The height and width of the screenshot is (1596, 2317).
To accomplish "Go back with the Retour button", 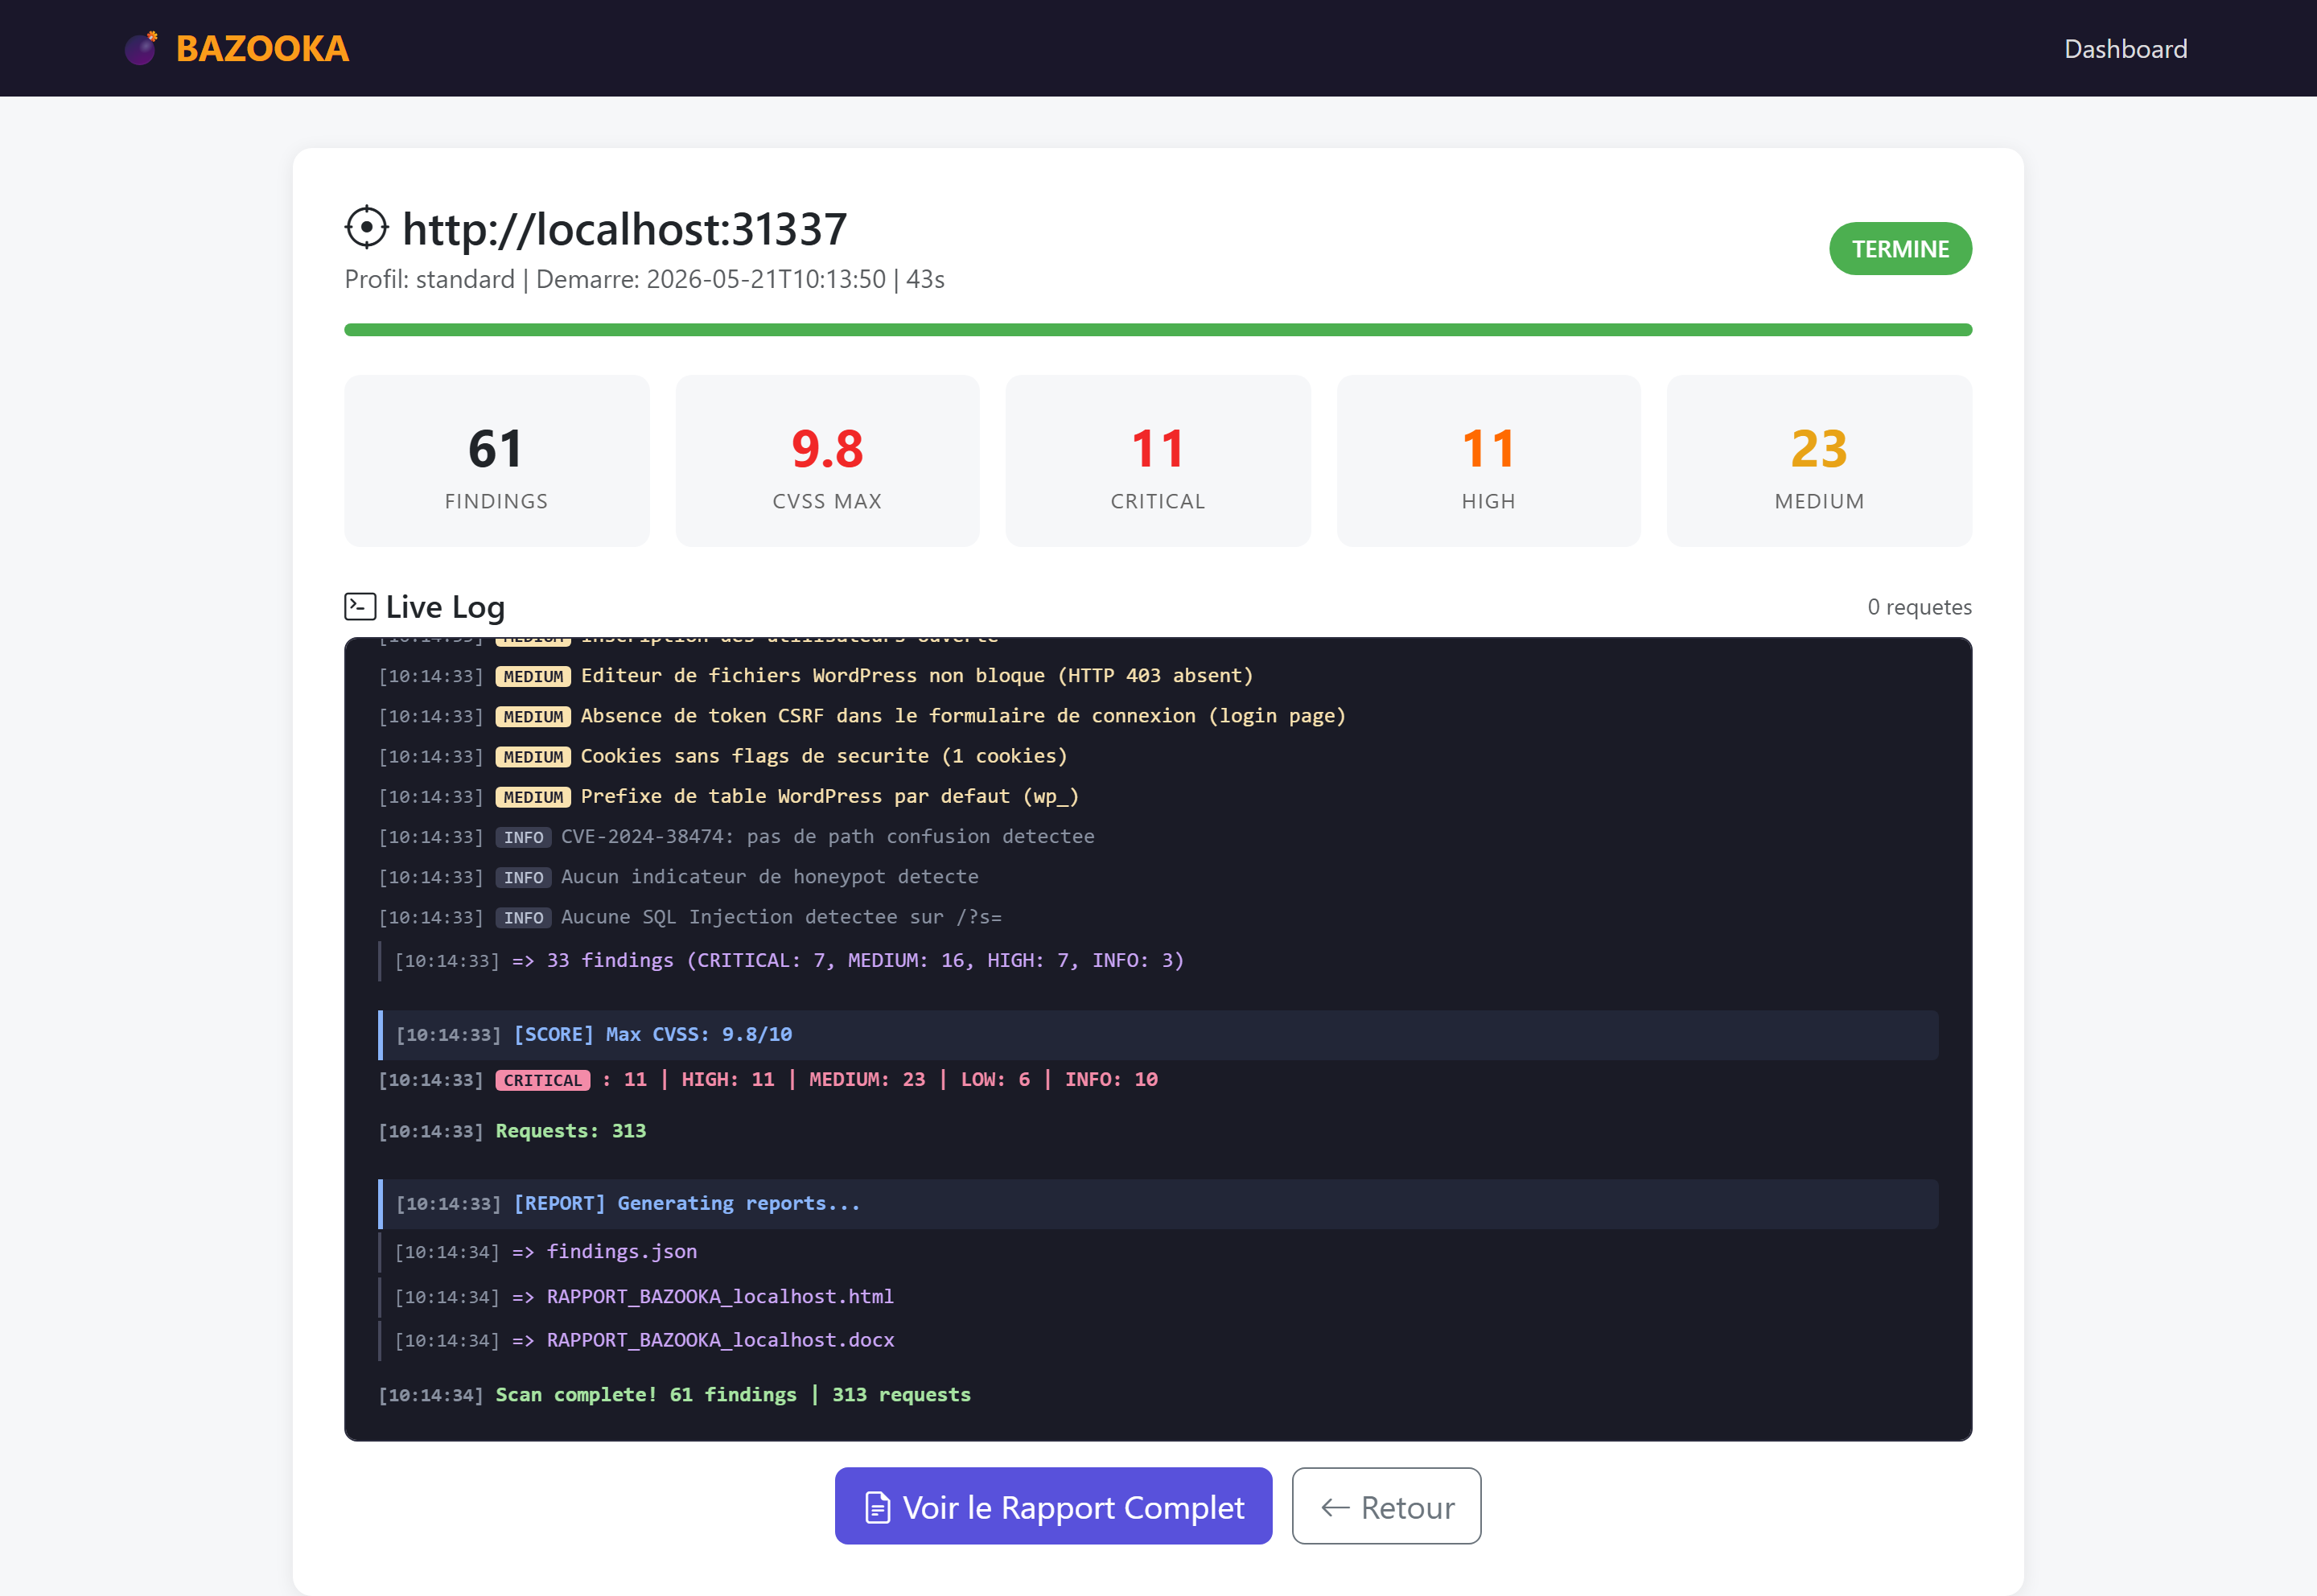I will 1386,1506.
